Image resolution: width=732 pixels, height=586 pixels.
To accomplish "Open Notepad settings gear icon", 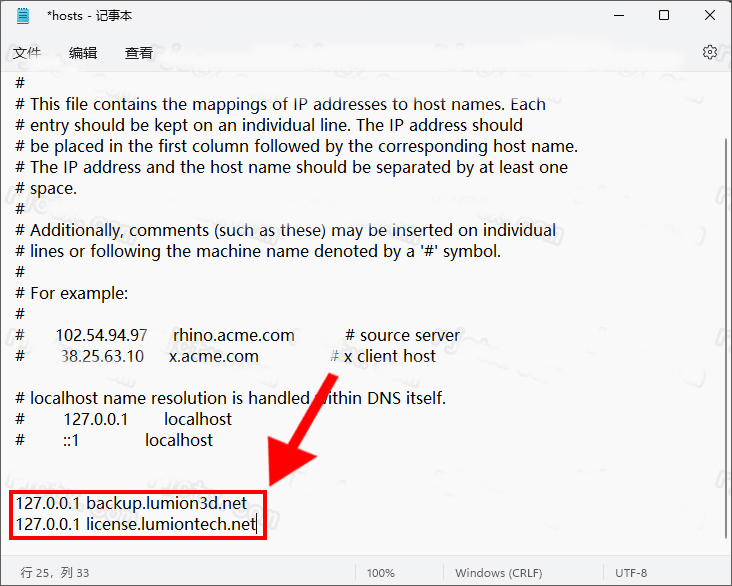I will point(710,52).
